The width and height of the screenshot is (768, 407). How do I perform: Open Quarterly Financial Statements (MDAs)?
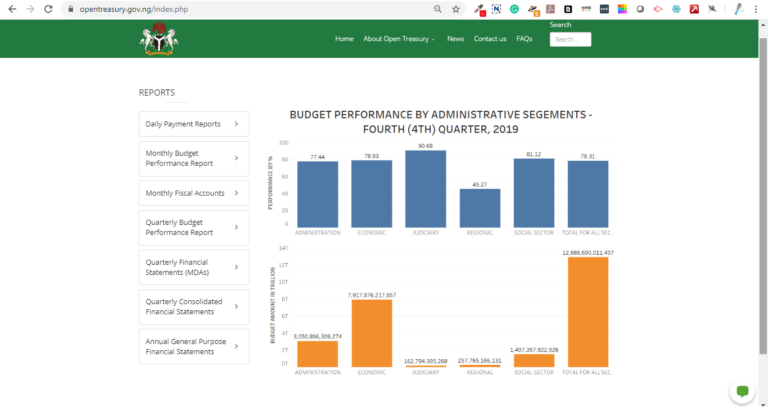194,267
